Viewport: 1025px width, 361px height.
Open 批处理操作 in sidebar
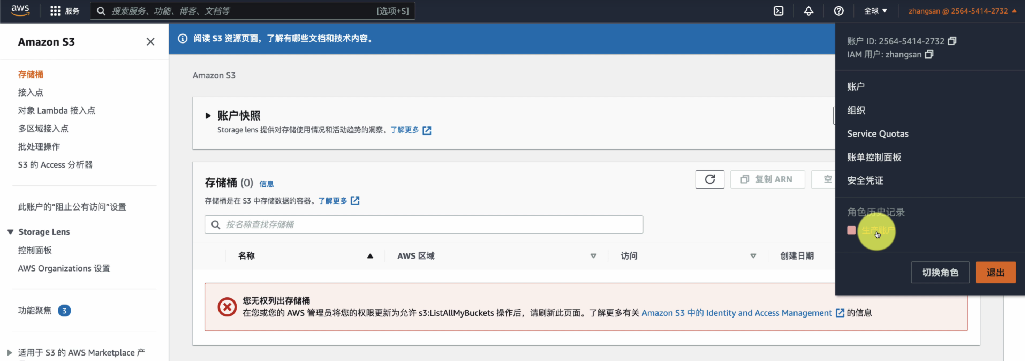pyautogui.click(x=39, y=147)
